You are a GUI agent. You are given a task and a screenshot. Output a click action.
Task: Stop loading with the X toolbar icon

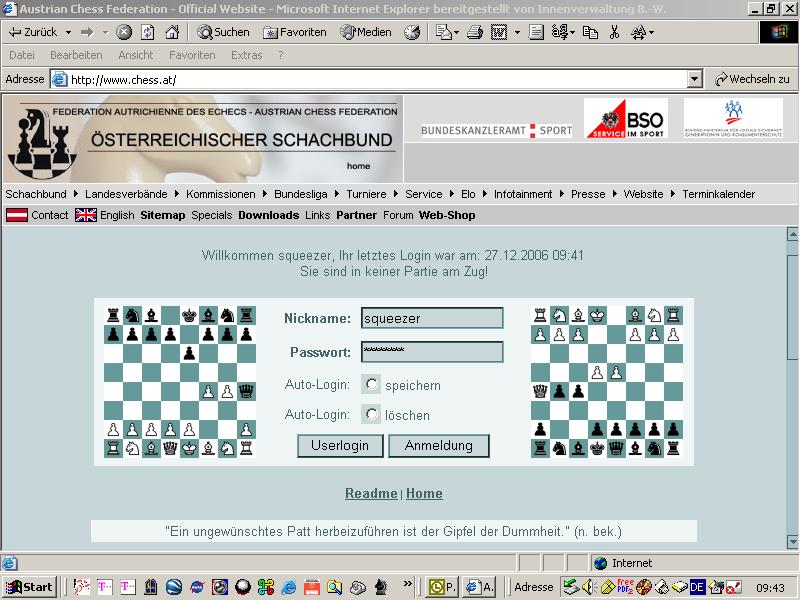click(123, 33)
